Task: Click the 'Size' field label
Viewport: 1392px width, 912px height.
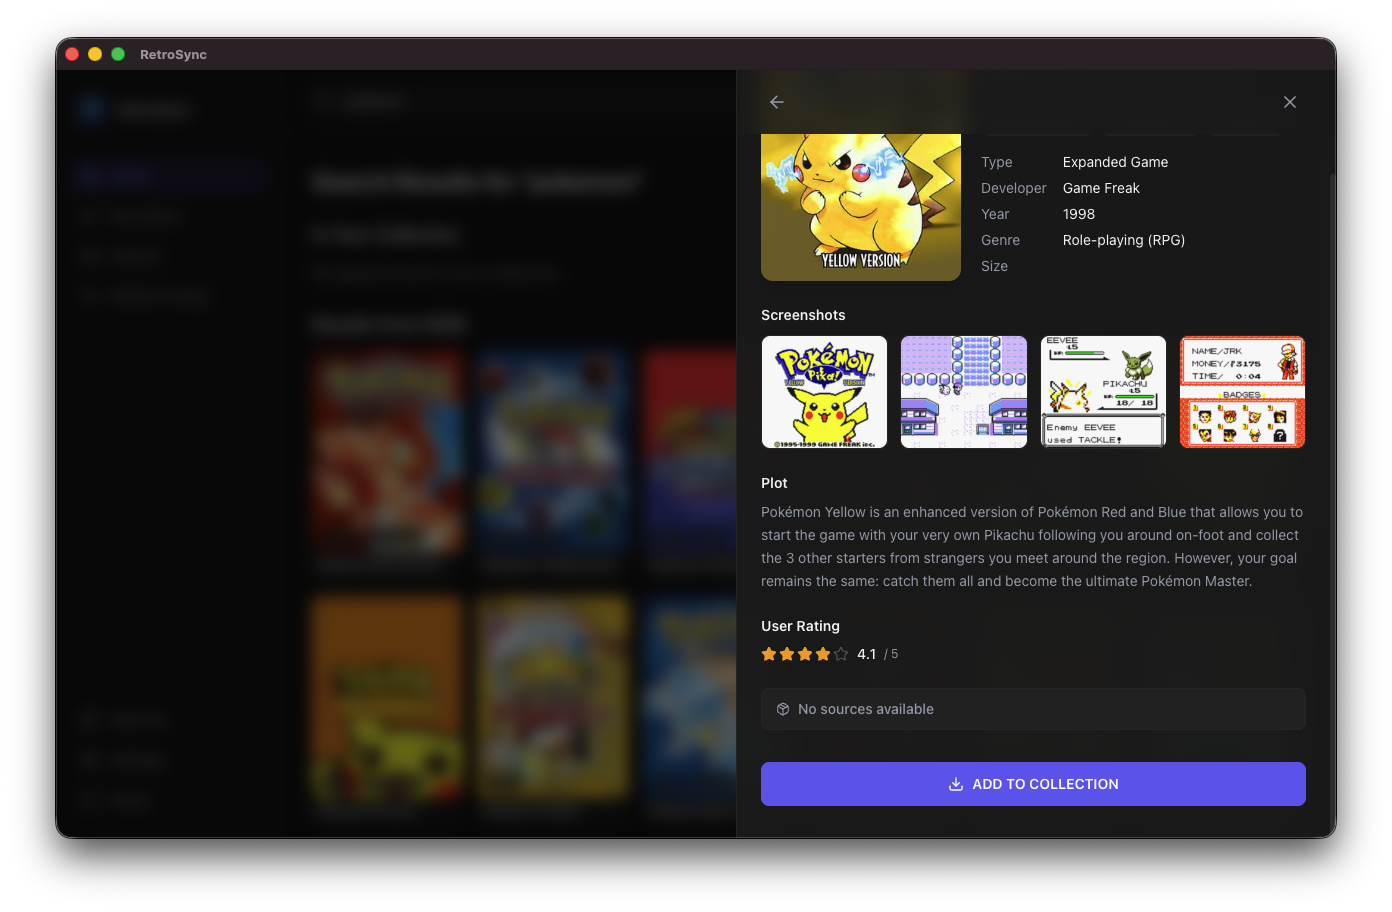Action: pos(994,266)
